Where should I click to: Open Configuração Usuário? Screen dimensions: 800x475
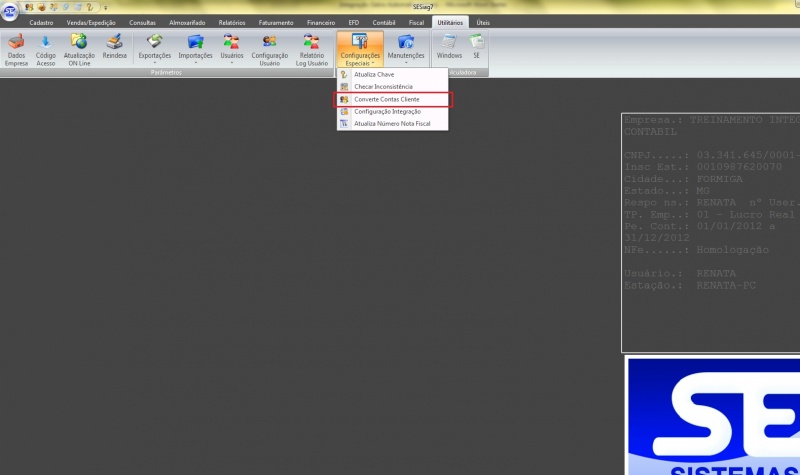tap(269, 48)
